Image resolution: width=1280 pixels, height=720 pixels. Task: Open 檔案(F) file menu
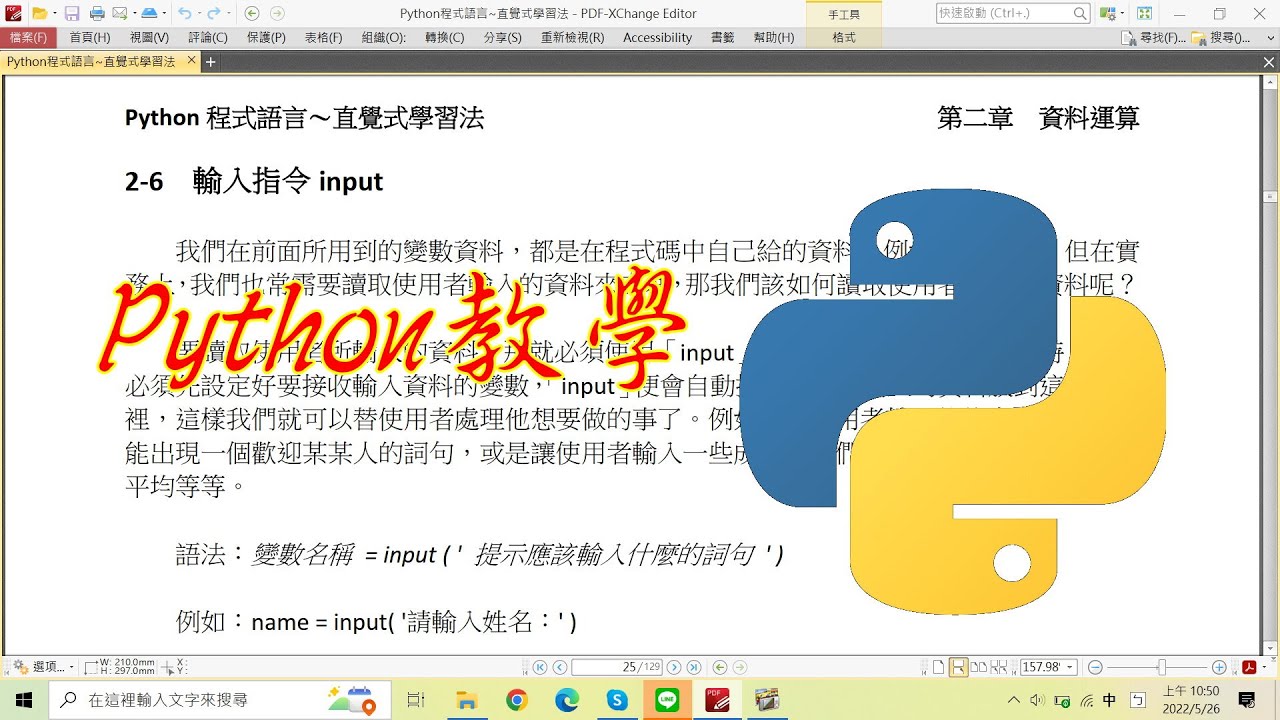coord(28,37)
